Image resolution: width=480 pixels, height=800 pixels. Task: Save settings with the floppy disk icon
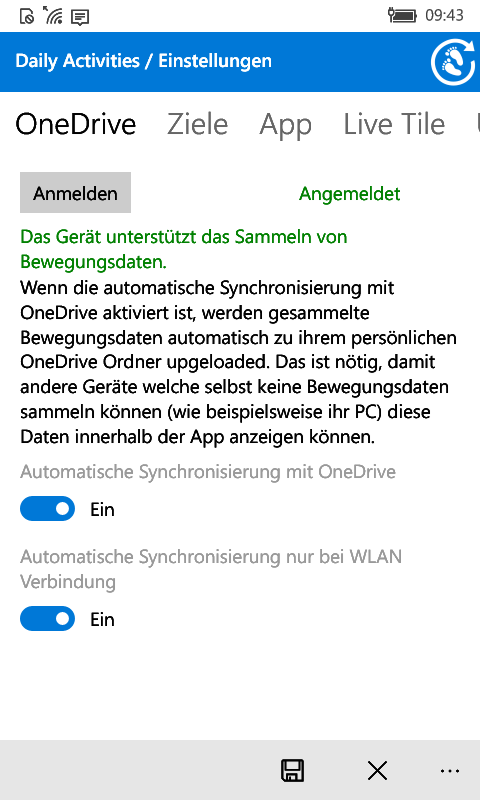click(292, 770)
